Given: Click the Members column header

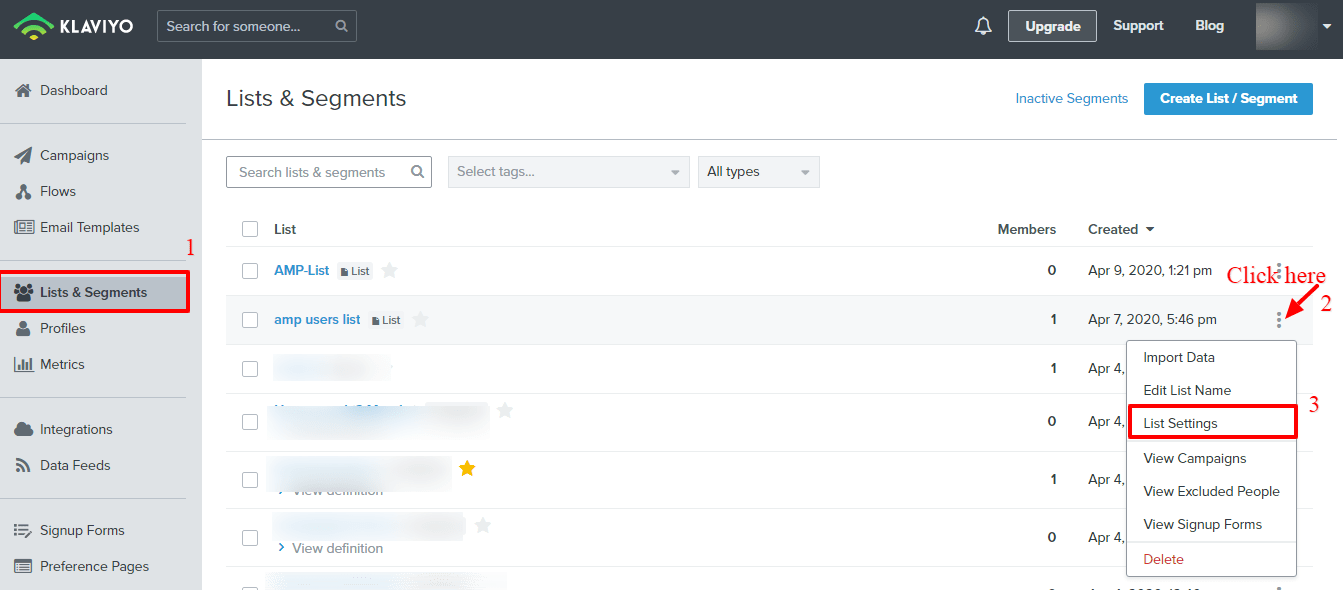Looking at the screenshot, I should (1026, 229).
